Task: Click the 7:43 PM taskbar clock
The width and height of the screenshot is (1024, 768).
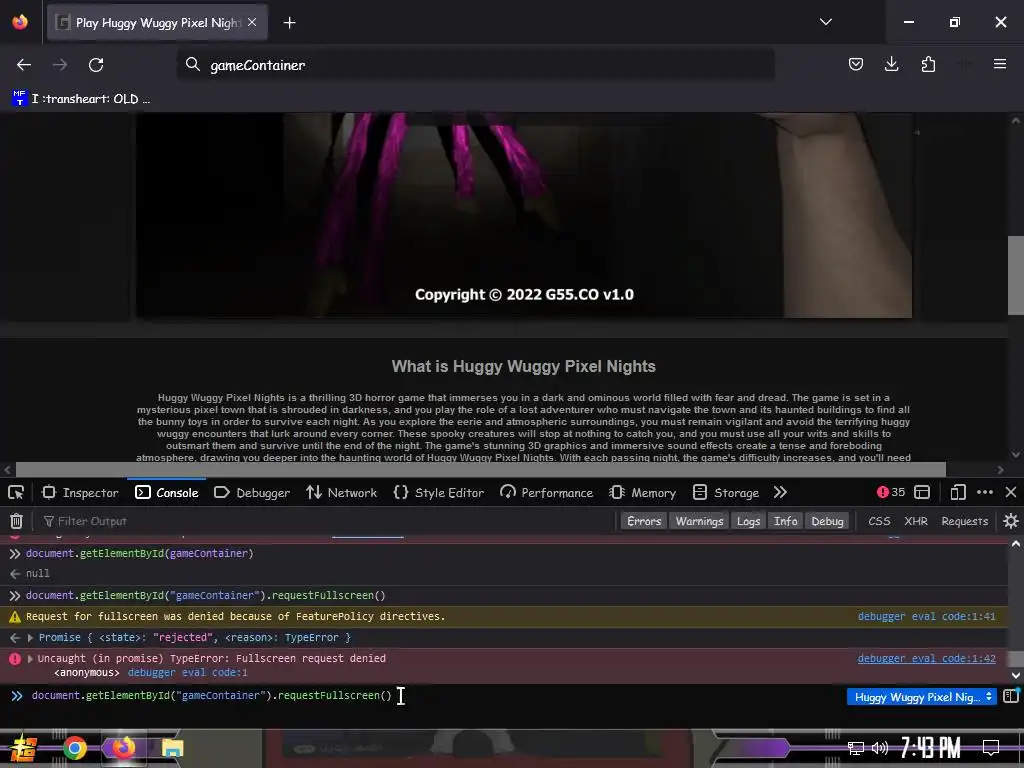Action: click(930, 748)
